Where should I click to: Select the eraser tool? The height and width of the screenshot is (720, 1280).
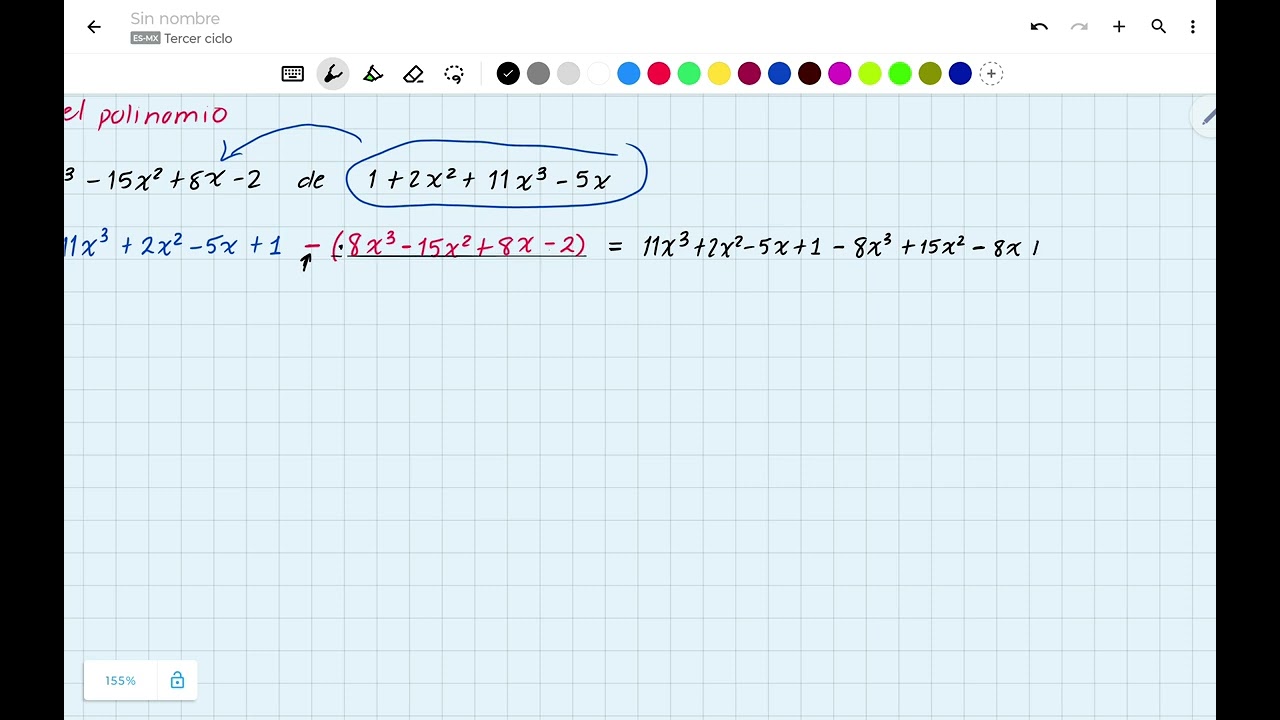pos(413,73)
